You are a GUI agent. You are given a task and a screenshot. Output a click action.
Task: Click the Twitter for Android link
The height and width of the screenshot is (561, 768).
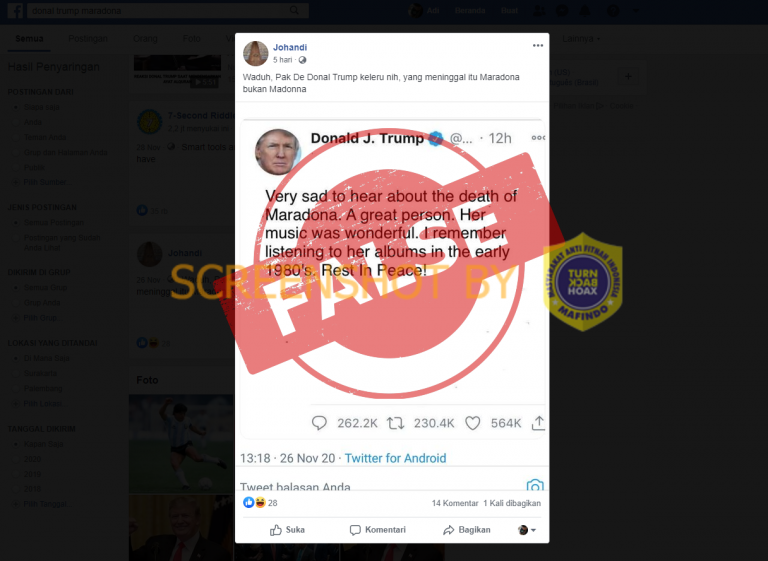(395, 458)
